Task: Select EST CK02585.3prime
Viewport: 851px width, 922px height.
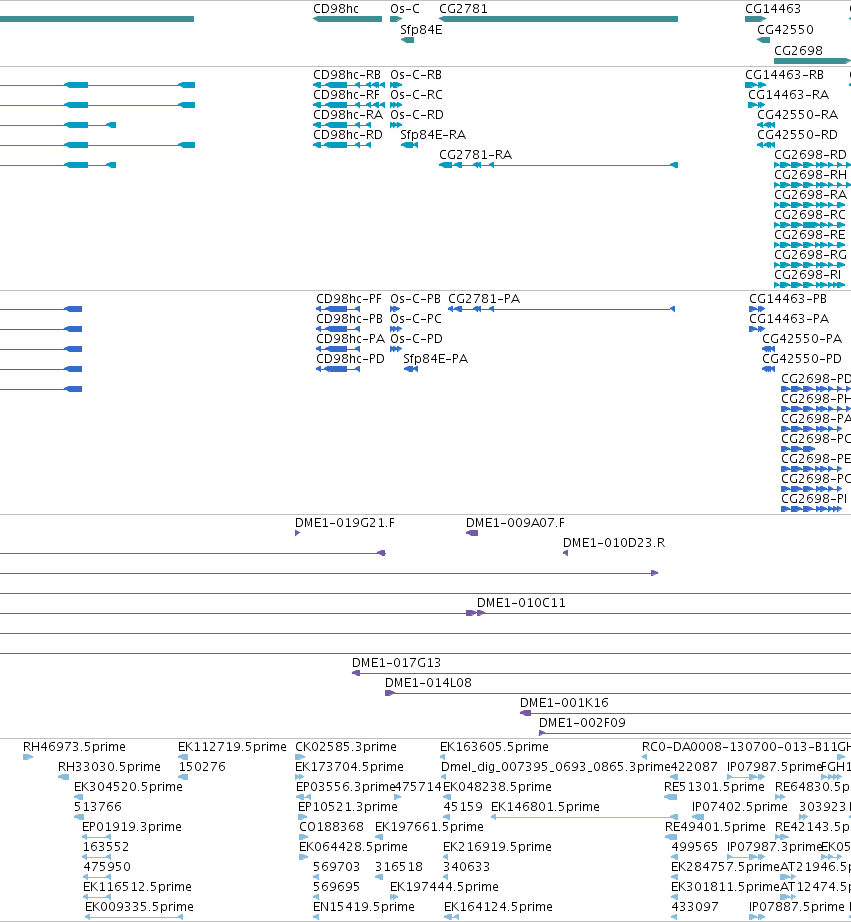Action: tap(300, 757)
